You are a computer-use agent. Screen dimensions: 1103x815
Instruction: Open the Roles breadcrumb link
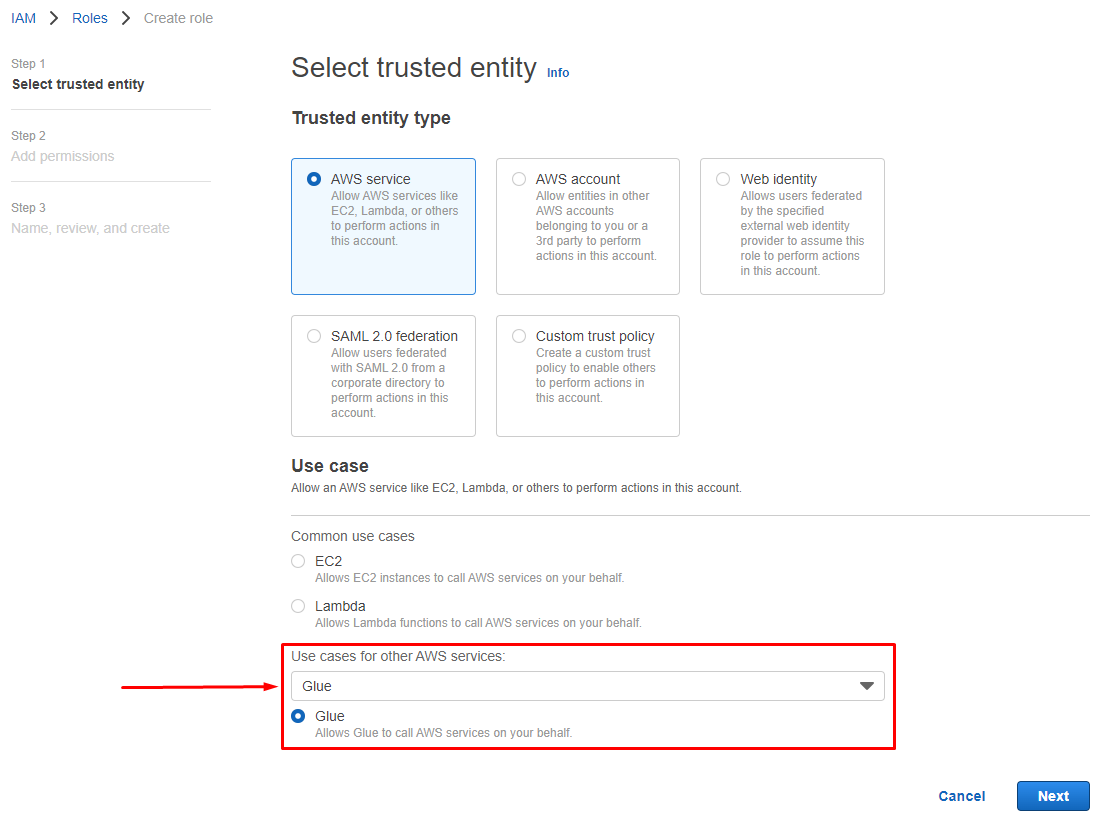(x=89, y=17)
